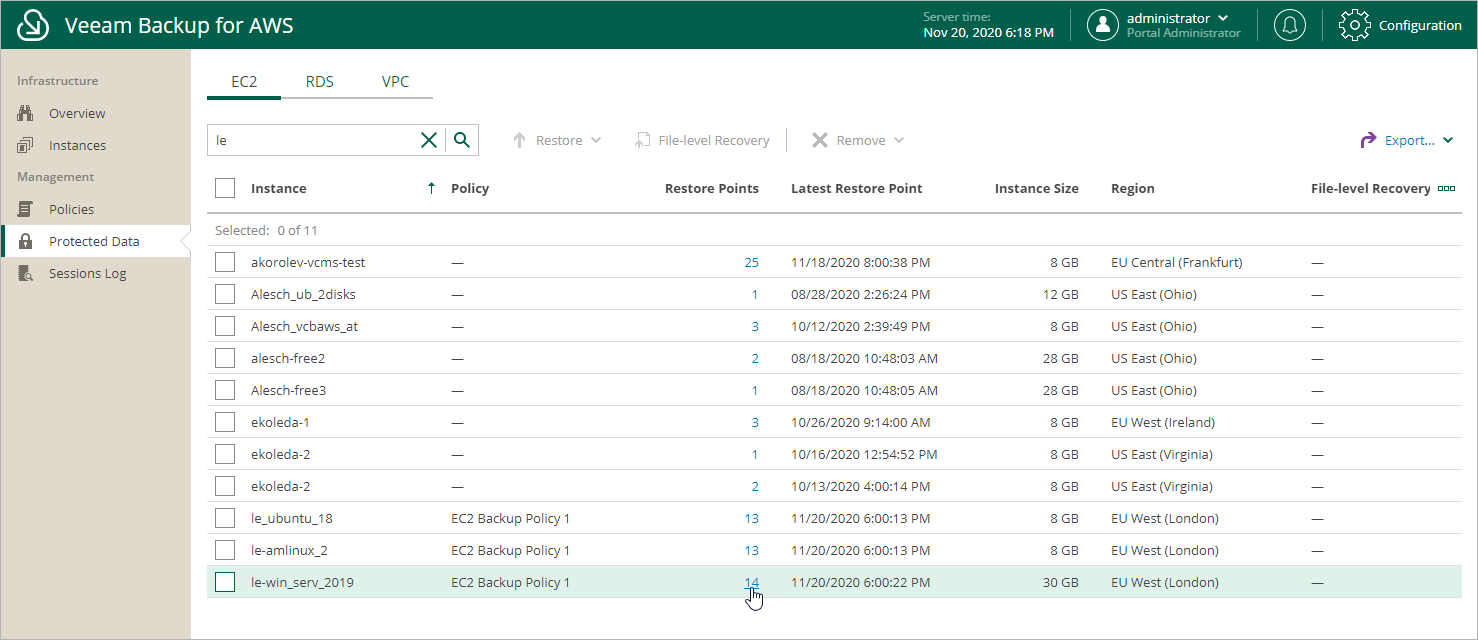This screenshot has height=640, width=1478.
Task: Open 2 restore points for alesch-free2
Action: click(755, 358)
